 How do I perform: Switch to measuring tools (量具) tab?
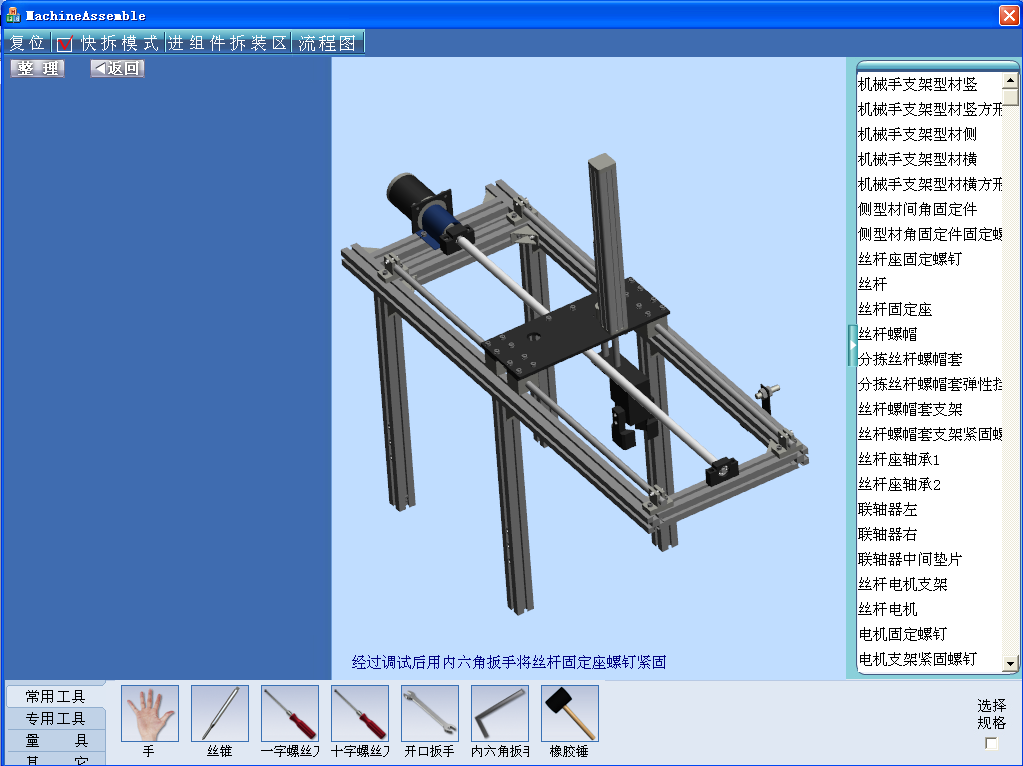pyautogui.click(x=55, y=740)
